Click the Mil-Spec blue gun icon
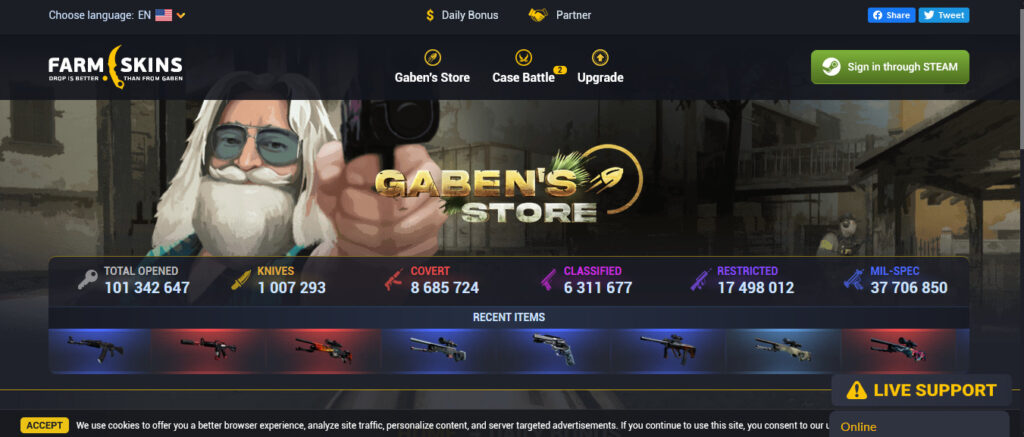This screenshot has width=1024, height=437. click(854, 280)
